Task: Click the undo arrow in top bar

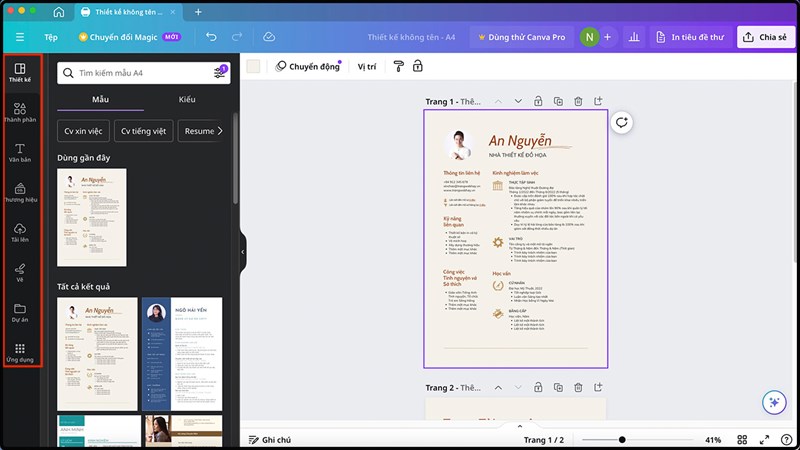Action: (x=211, y=37)
